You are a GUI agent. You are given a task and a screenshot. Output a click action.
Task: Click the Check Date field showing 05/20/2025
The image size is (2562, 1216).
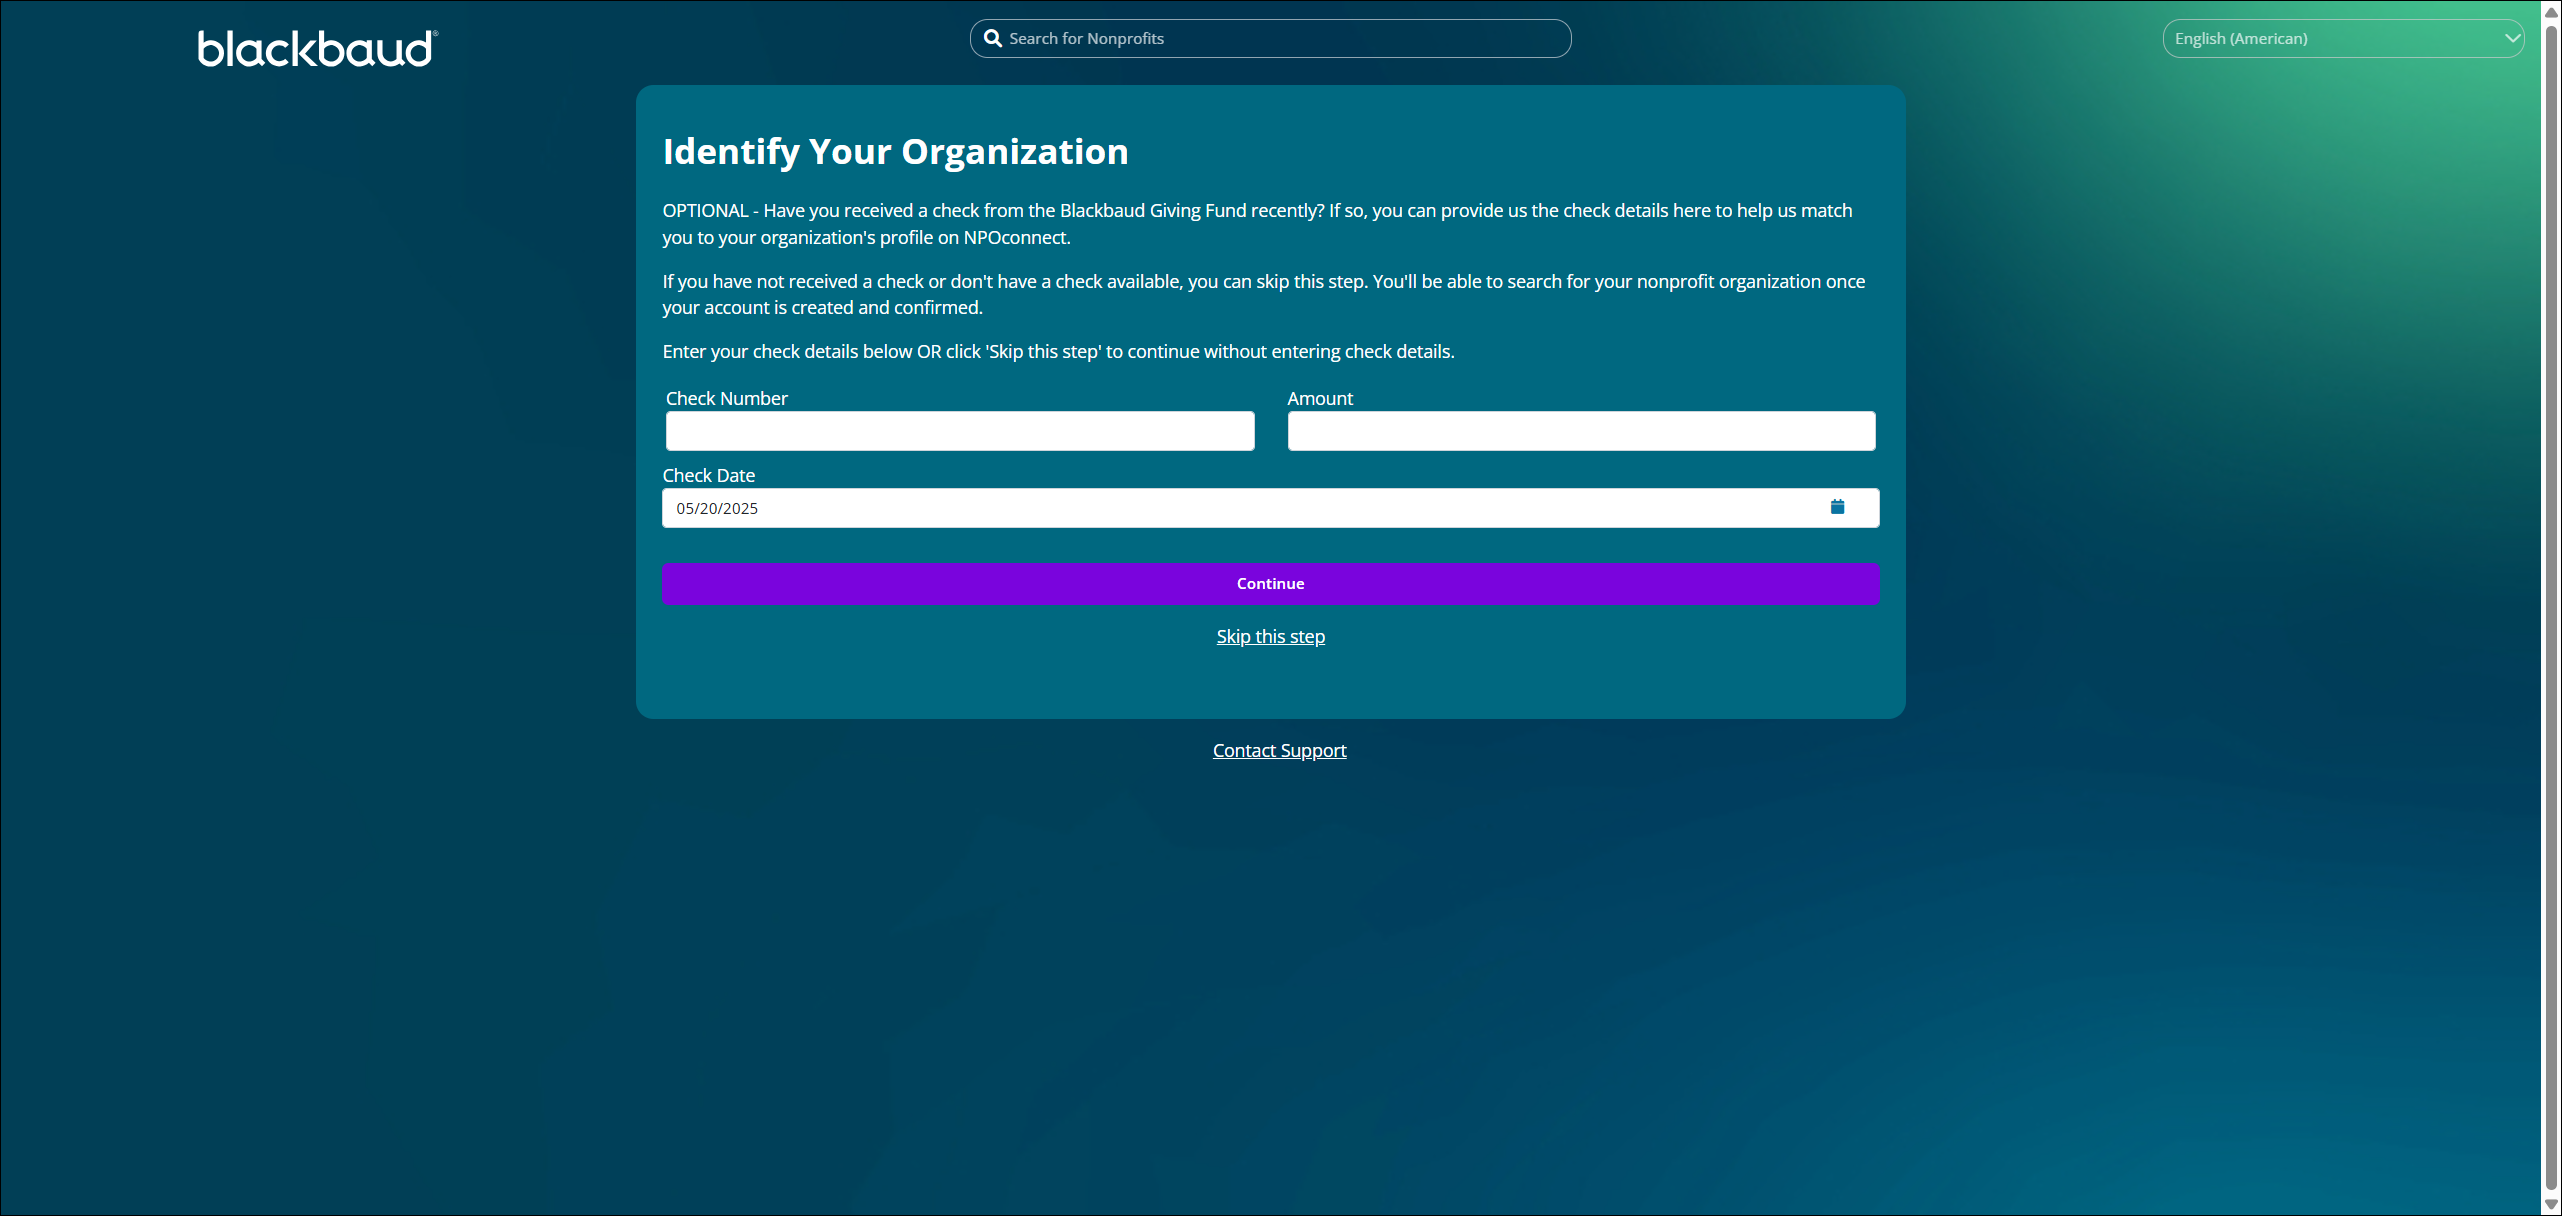coord(1240,508)
